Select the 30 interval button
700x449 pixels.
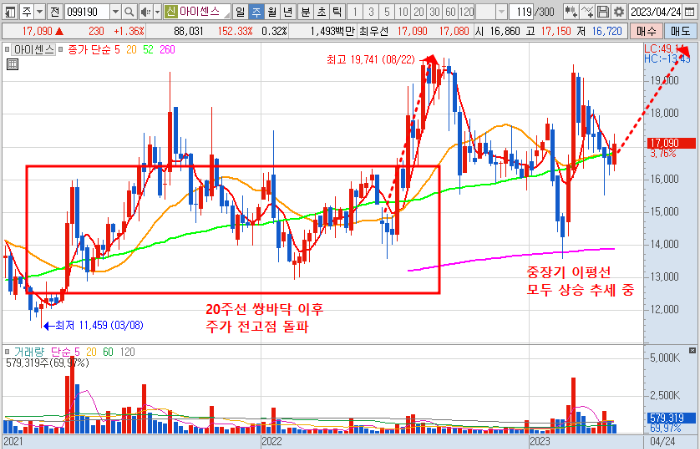(435, 12)
